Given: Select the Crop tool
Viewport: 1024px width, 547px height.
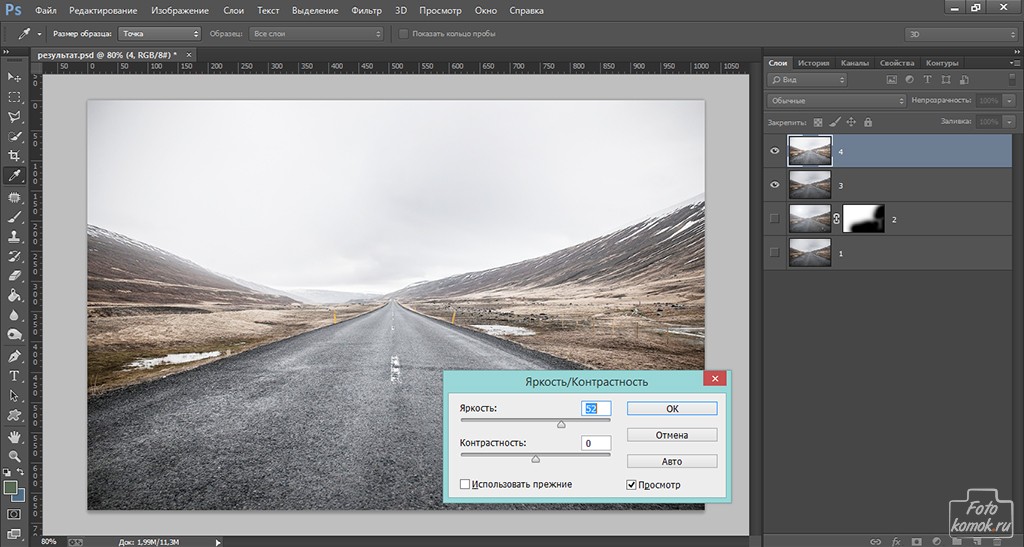Looking at the screenshot, I should point(14,156).
